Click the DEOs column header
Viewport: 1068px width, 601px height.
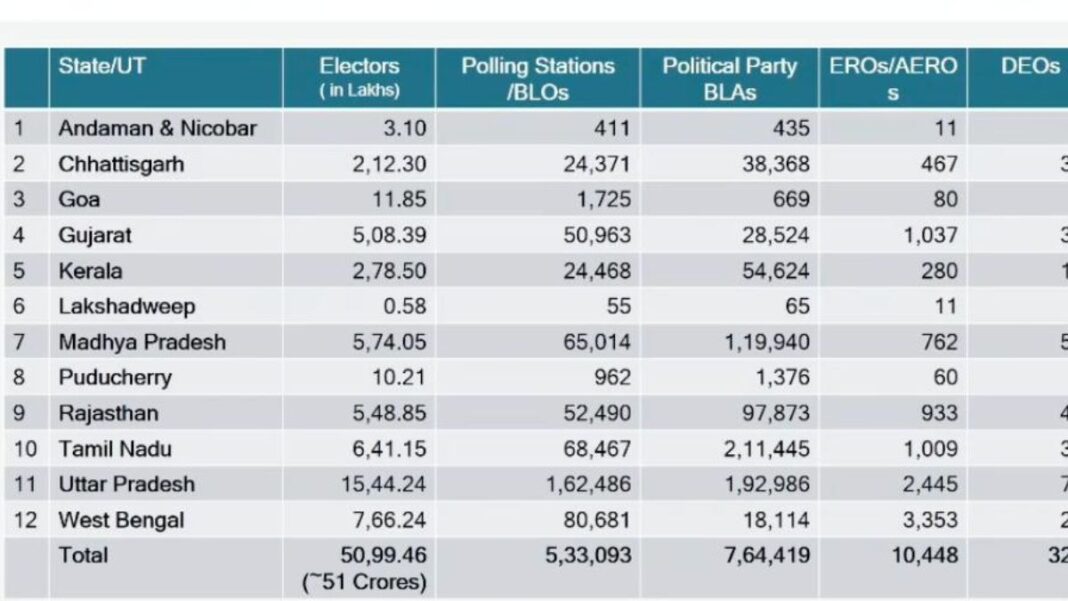click(x=1029, y=67)
